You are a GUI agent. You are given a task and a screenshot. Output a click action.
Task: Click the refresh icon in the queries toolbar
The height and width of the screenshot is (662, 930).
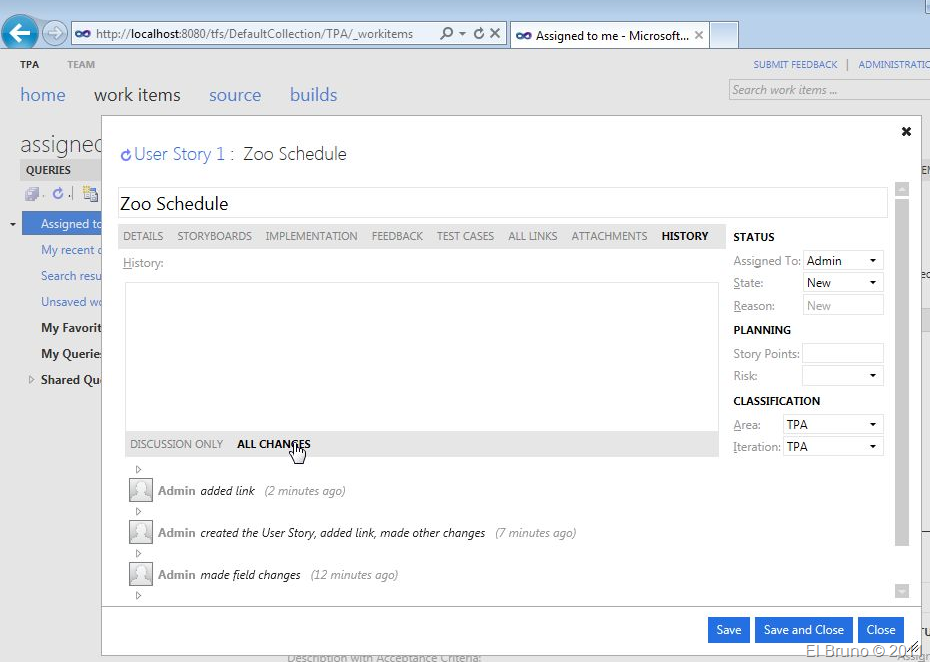point(58,193)
